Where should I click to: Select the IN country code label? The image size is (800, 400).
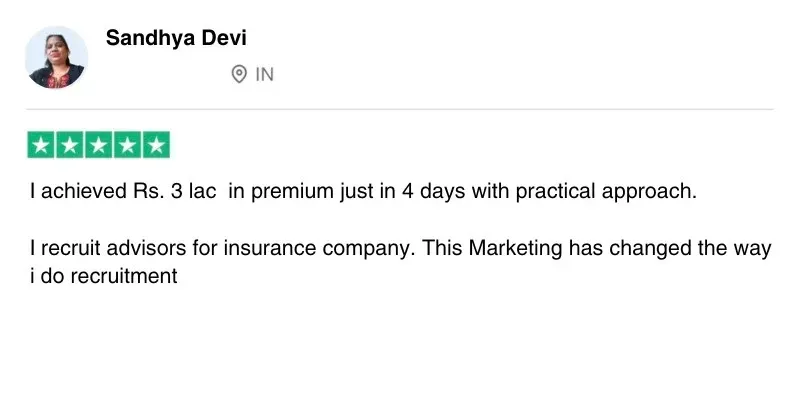point(265,74)
